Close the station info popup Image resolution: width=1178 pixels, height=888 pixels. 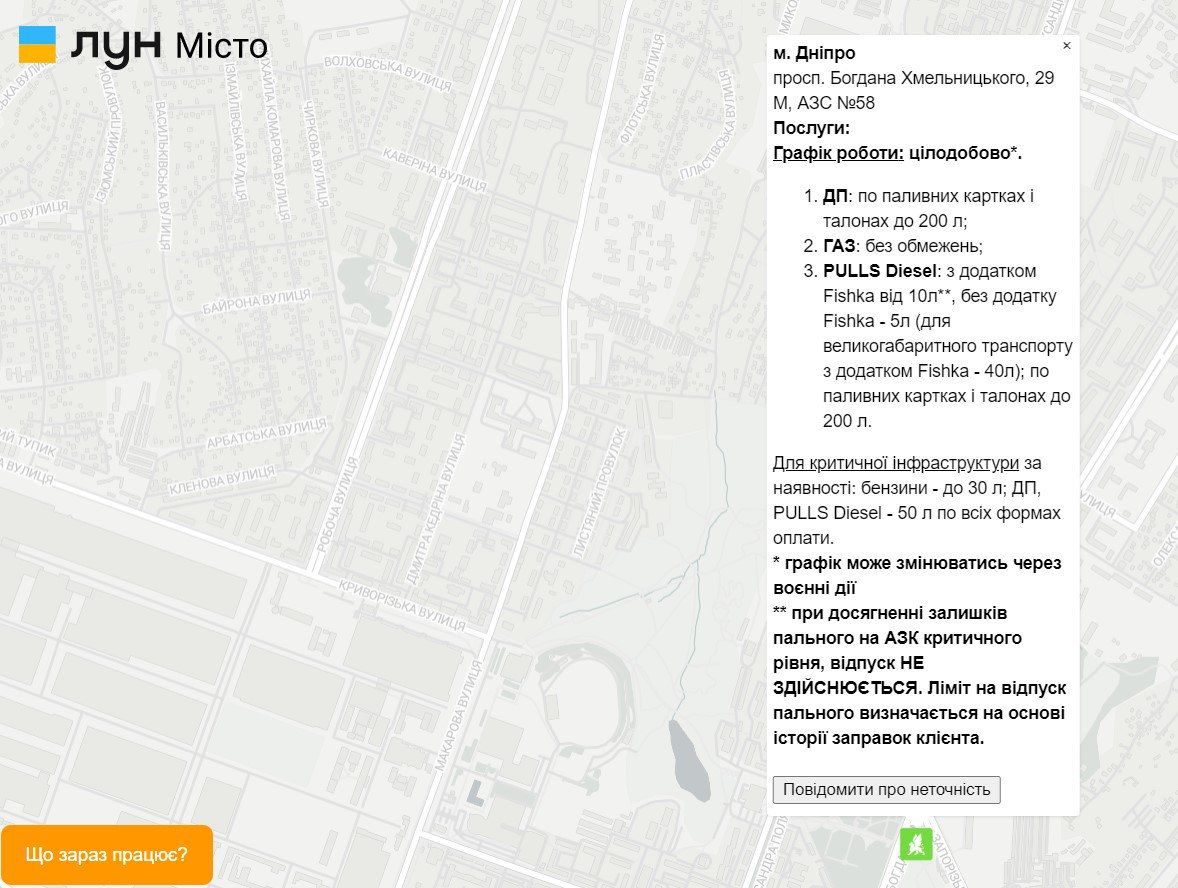[1066, 46]
